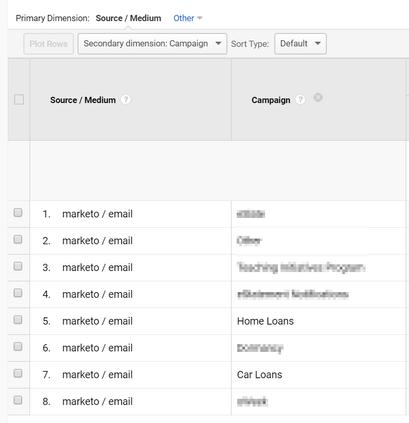Click help icon next to Source / Medium

126,99
